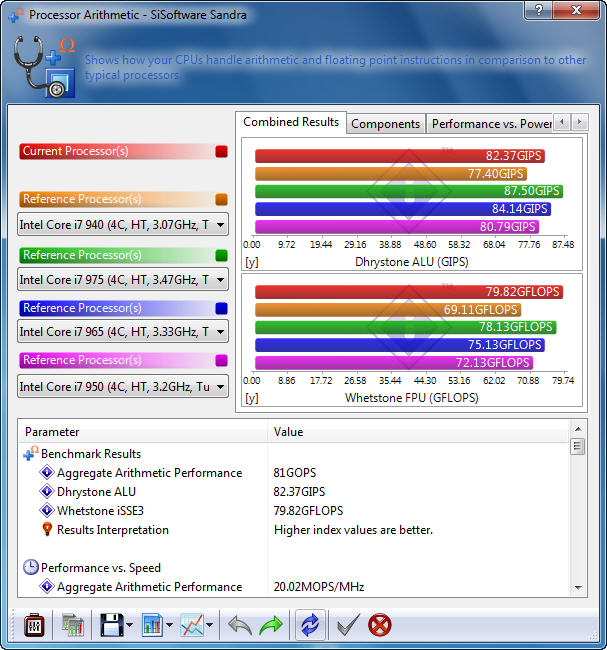The width and height of the screenshot is (607, 650).
Task: Toggle the green Reference Processor swatch
Action: coord(221,255)
